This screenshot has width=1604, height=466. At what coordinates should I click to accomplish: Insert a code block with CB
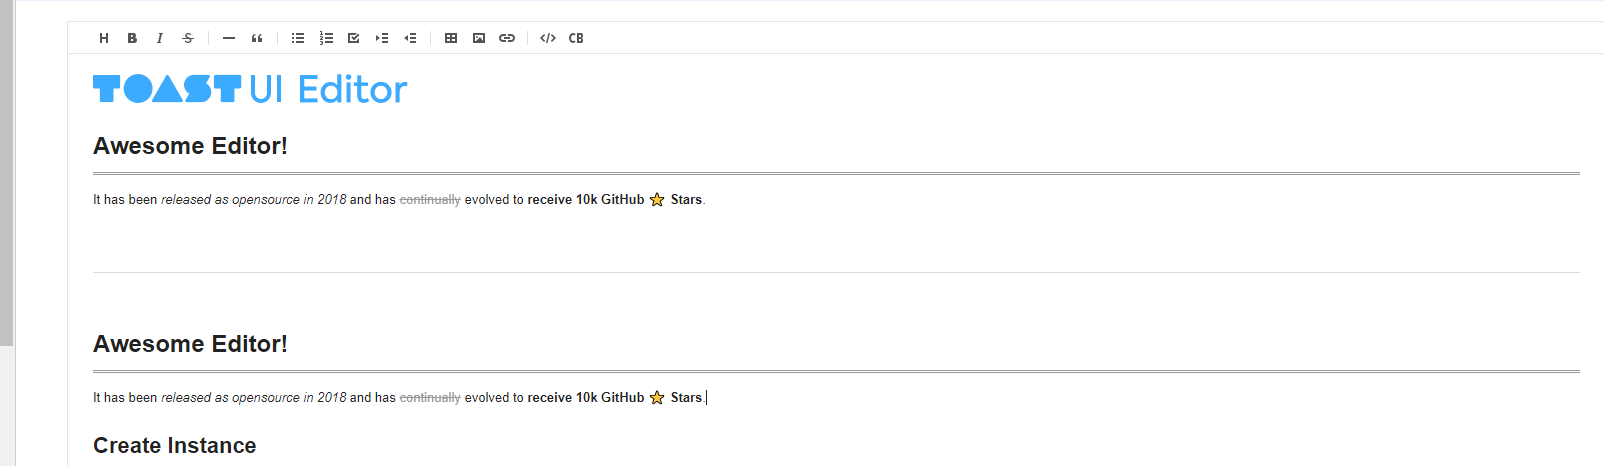pyautogui.click(x=576, y=38)
